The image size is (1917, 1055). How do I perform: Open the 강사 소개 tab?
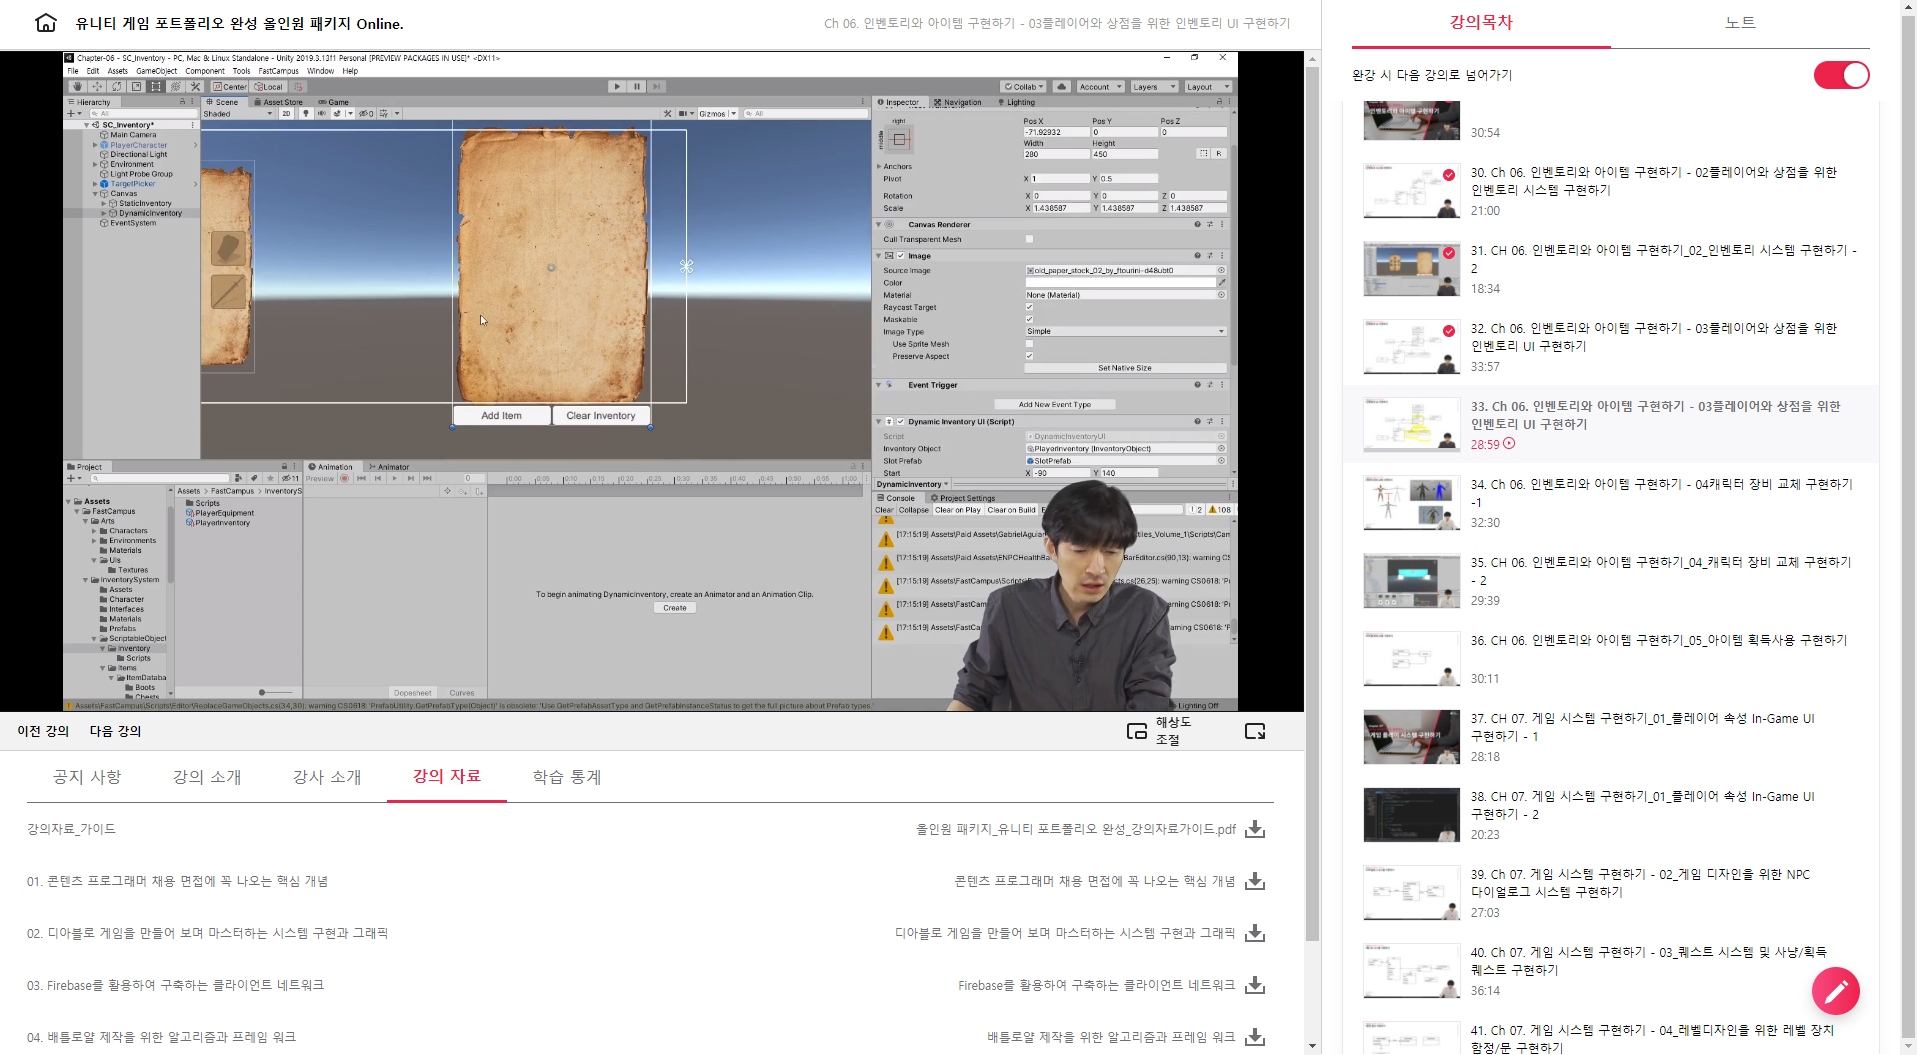pyautogui.click(x=327, y=777)
